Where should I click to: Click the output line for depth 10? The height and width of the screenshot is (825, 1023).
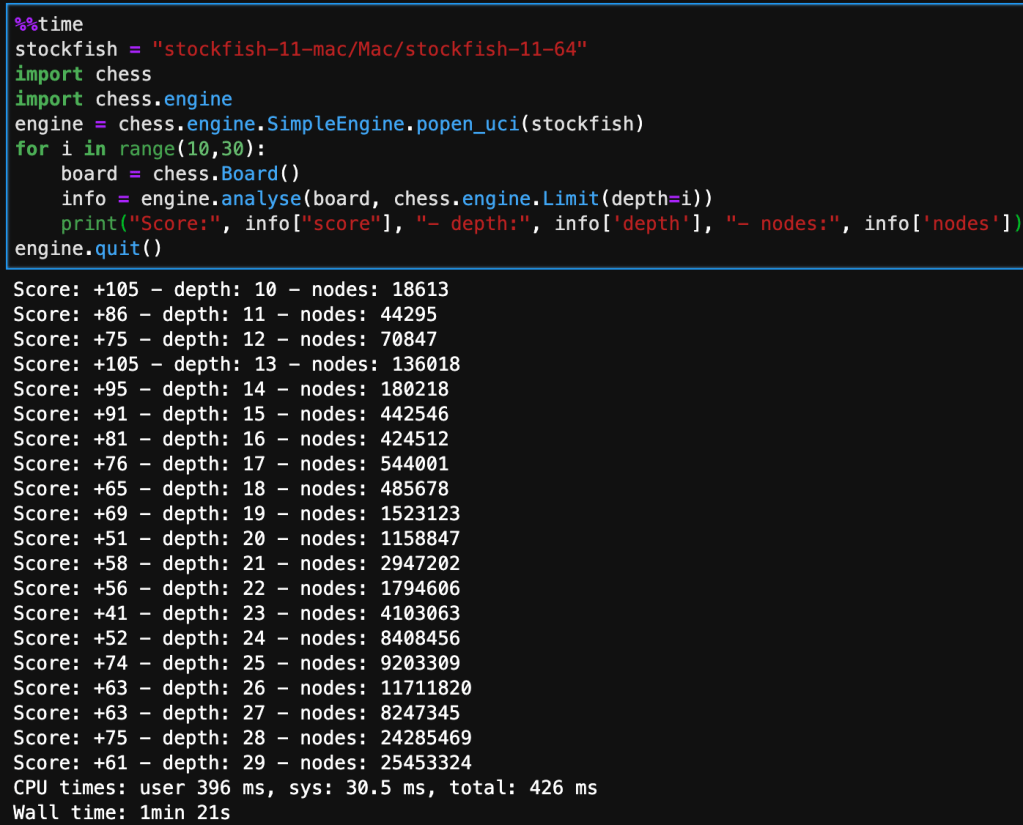[230, 289]
